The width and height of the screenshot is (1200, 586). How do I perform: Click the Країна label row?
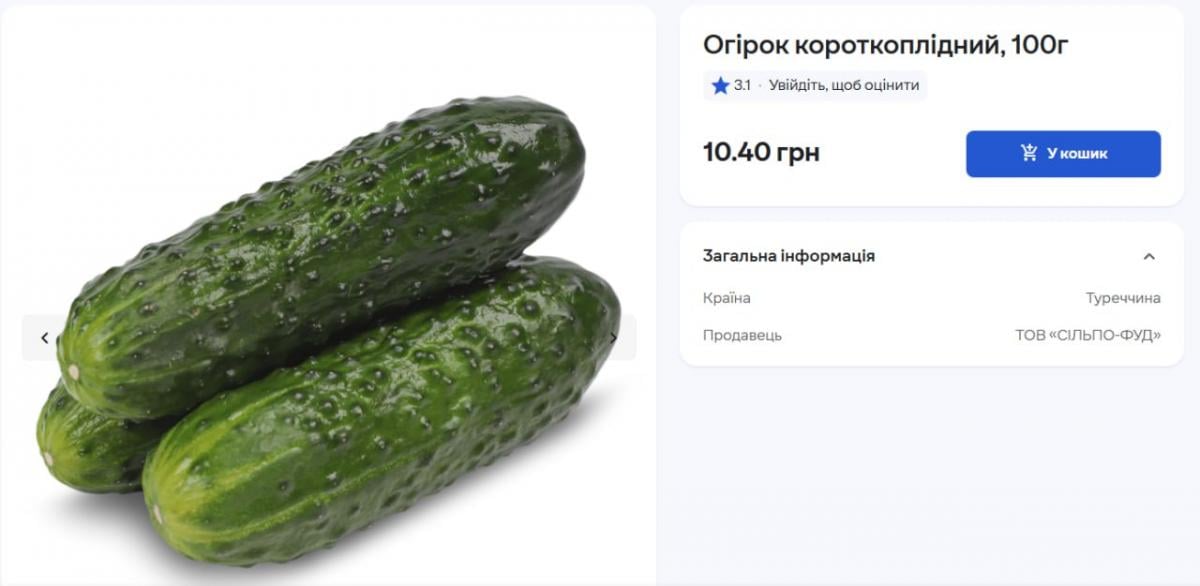[725, 297]
